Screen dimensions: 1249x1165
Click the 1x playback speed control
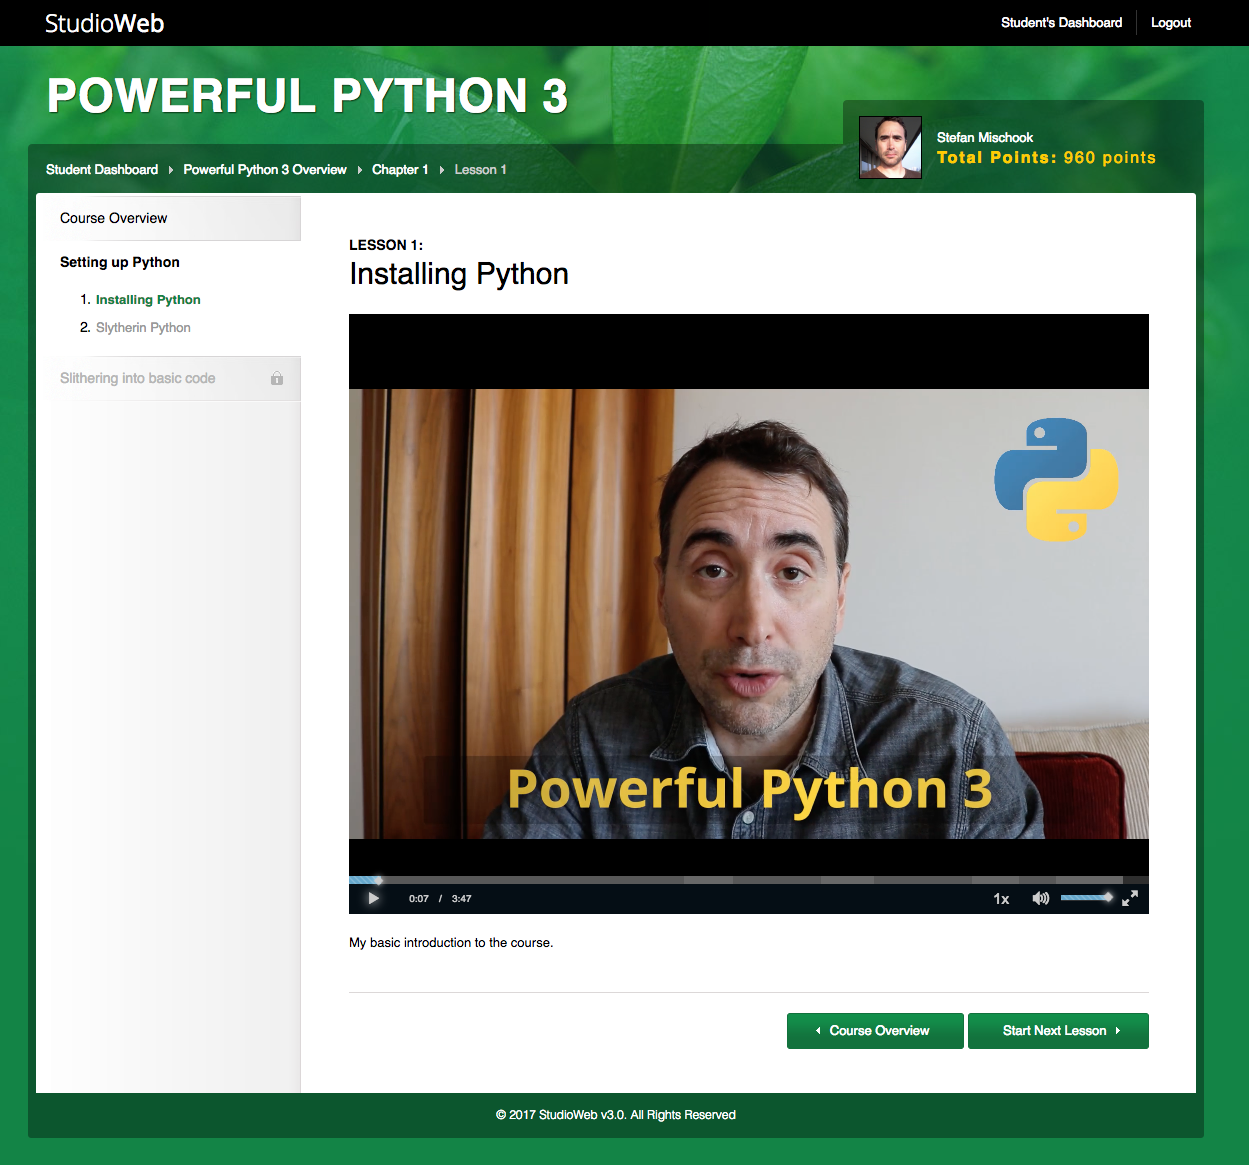coord(1000,898)
